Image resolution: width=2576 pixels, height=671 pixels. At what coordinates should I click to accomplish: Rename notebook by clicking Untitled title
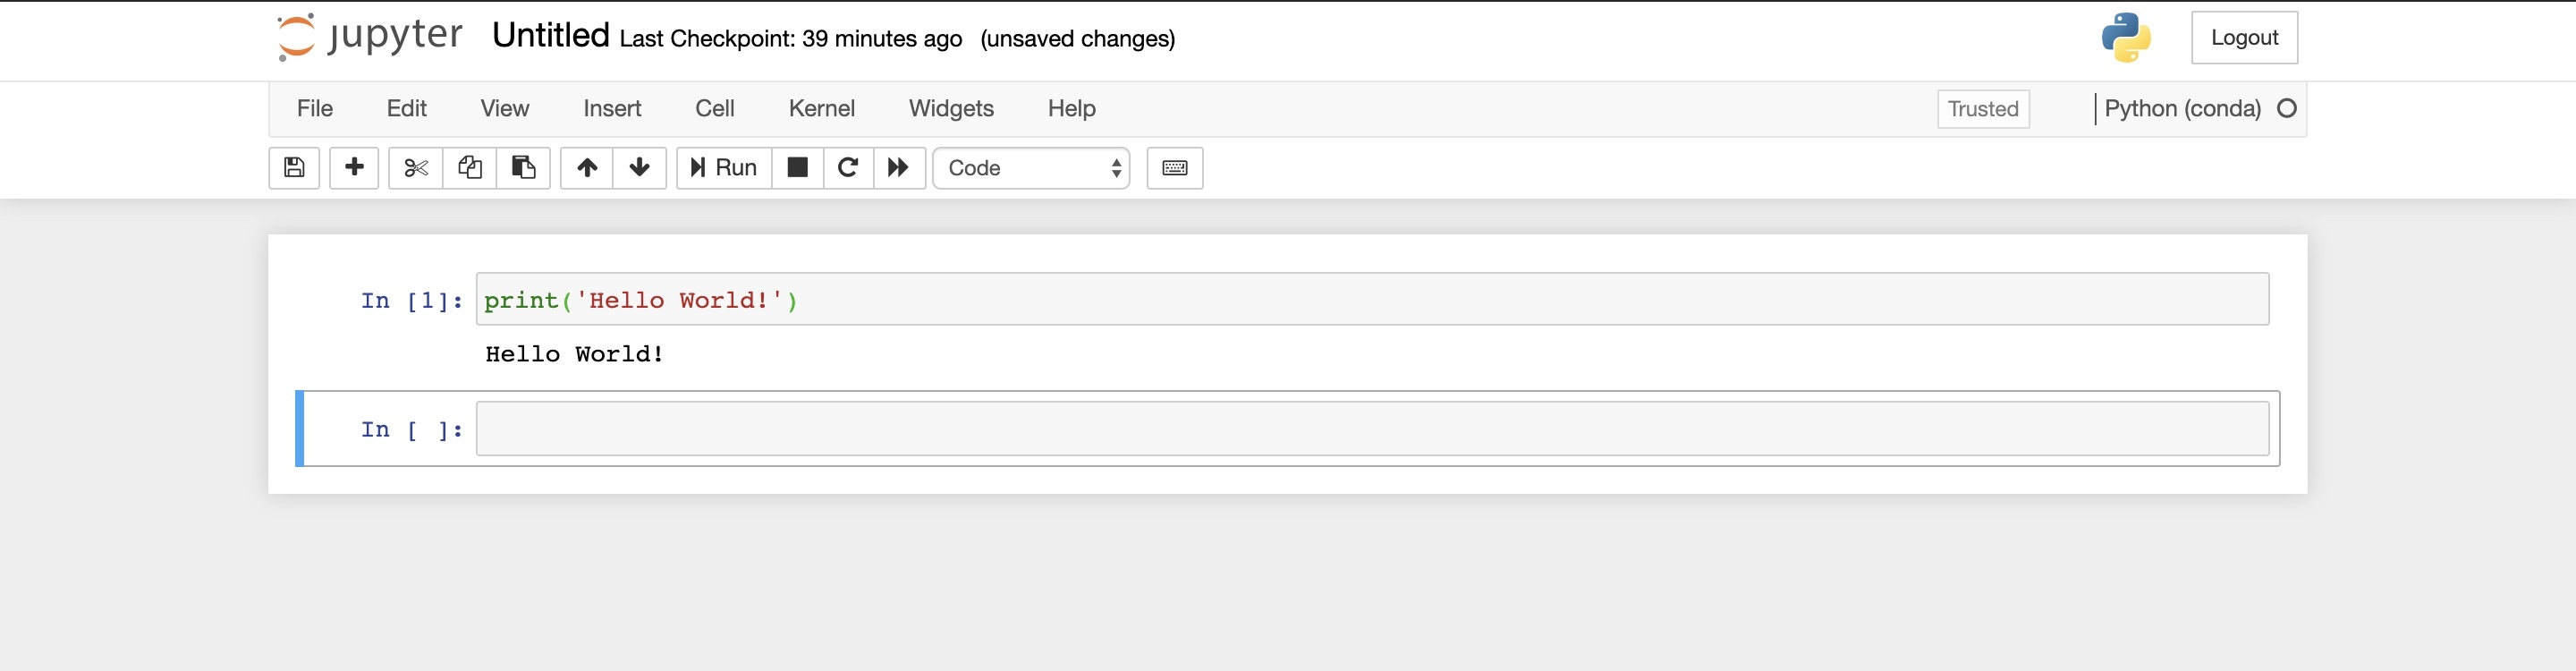[548, 35]
